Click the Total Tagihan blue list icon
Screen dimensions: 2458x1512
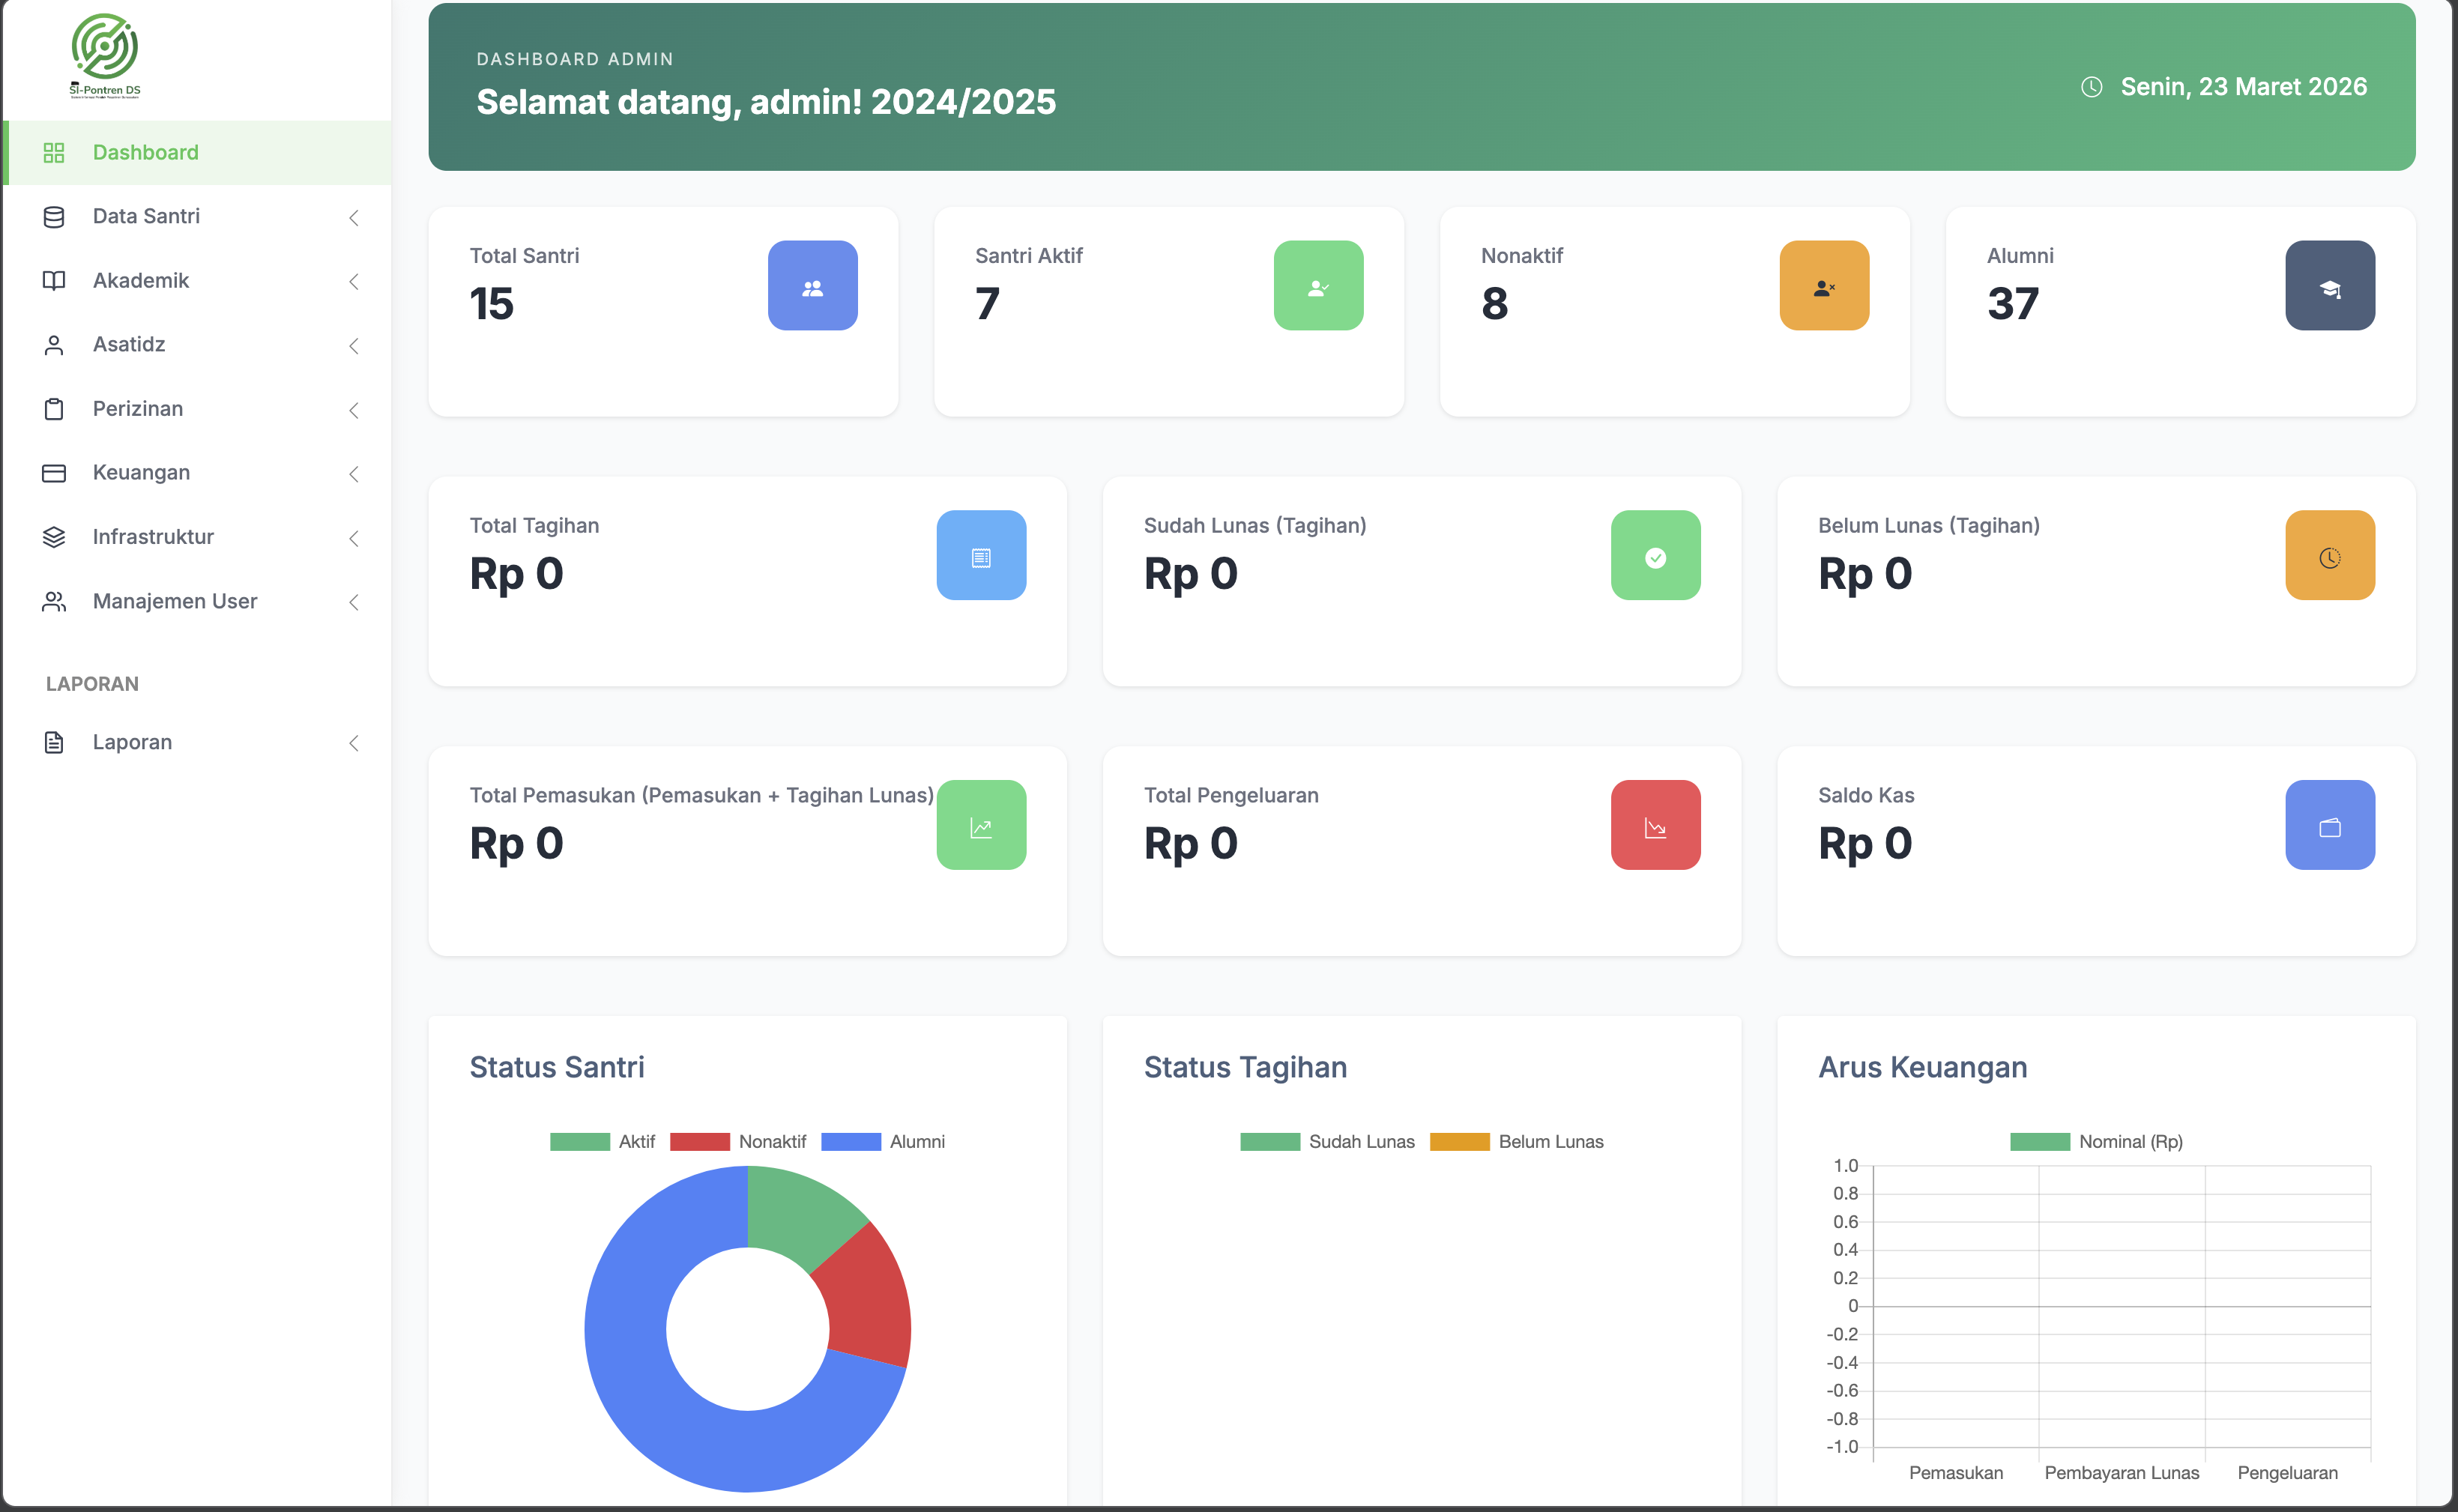981,556
